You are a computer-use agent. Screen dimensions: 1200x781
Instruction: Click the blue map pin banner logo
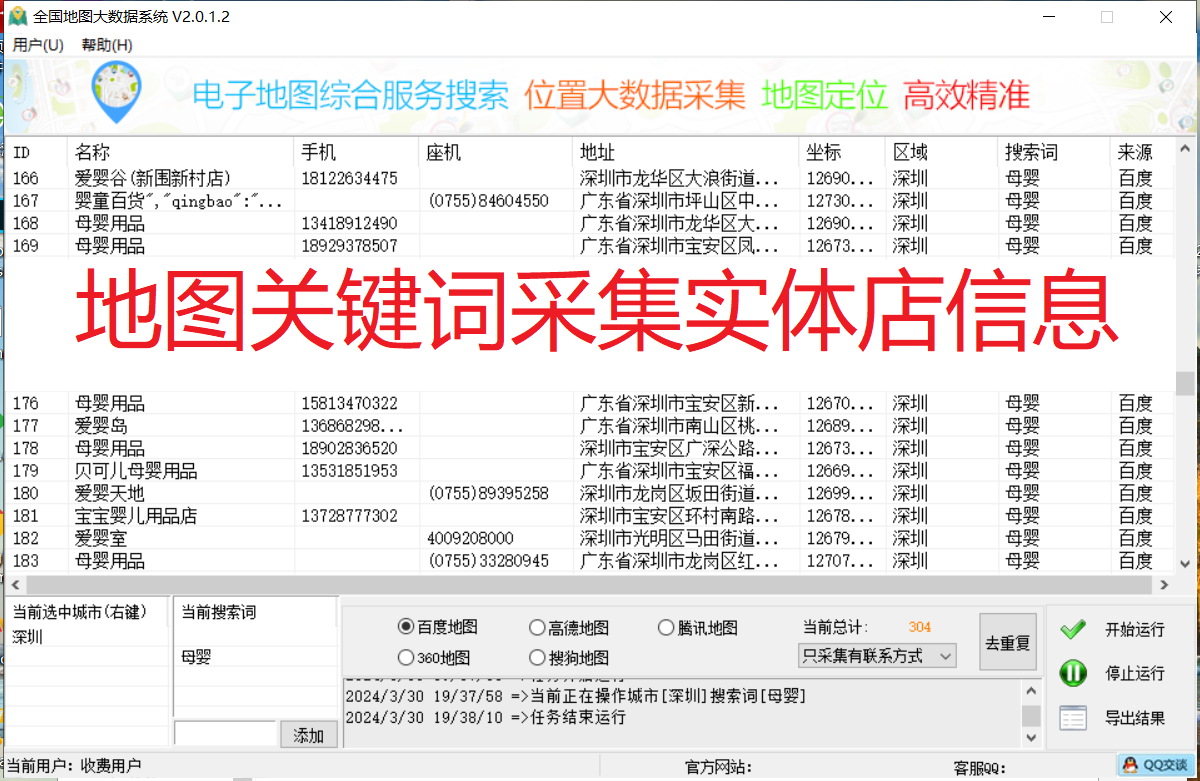click(116, 94)
